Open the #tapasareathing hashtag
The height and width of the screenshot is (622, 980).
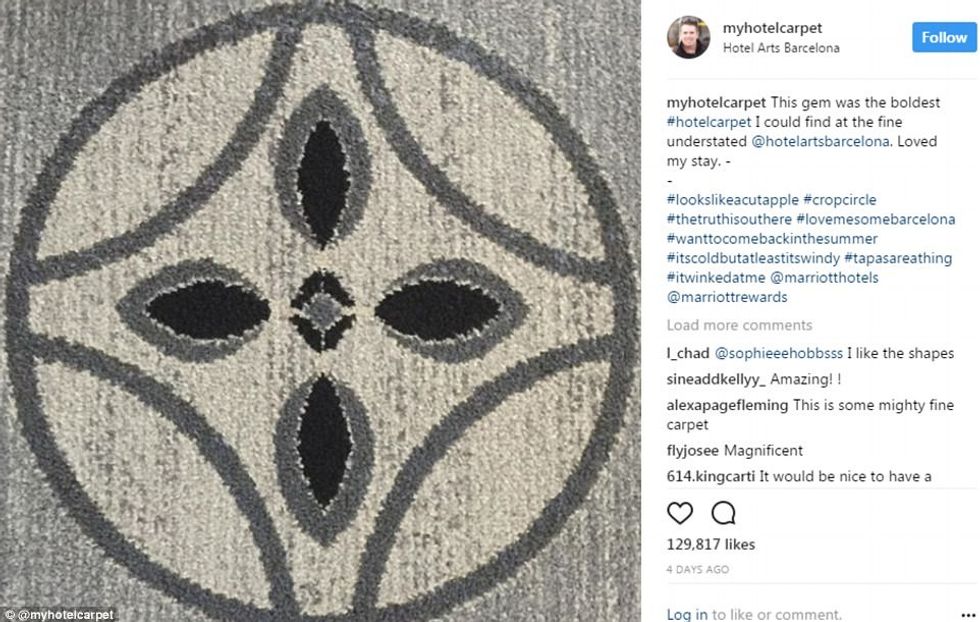[898, 258]
